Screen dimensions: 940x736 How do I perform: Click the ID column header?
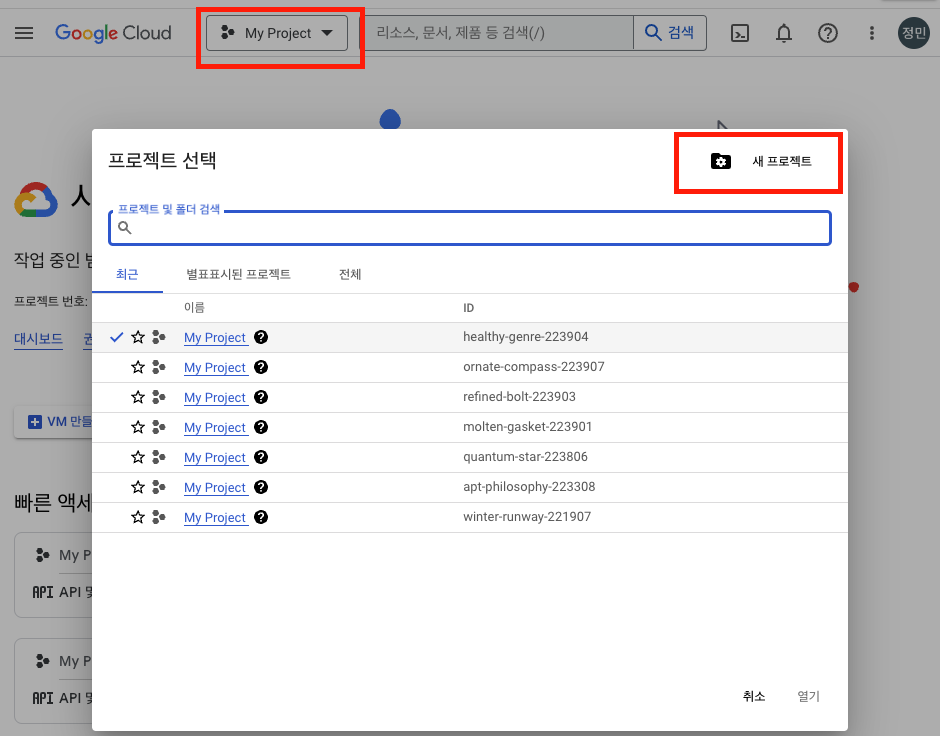(x=468, y=308)
